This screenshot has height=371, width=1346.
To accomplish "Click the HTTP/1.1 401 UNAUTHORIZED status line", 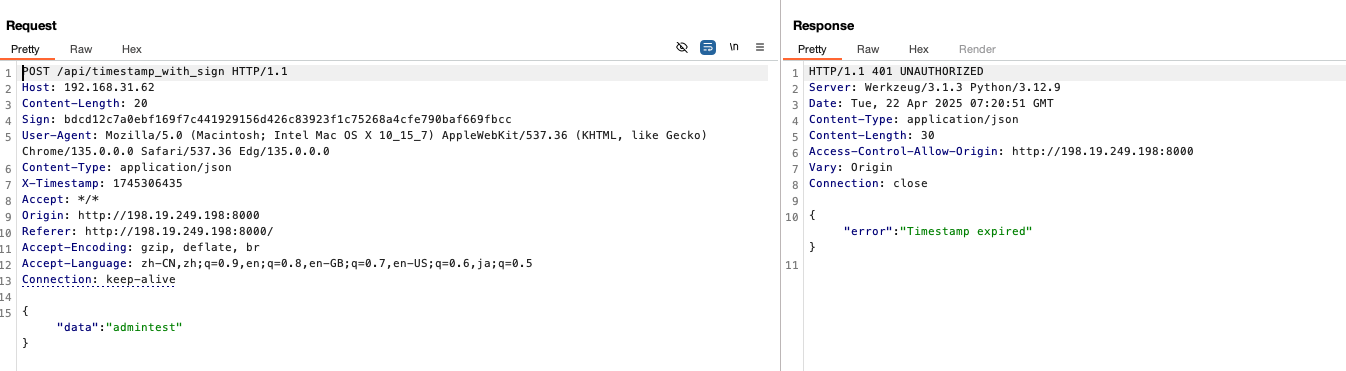I will tap(896, 72).
